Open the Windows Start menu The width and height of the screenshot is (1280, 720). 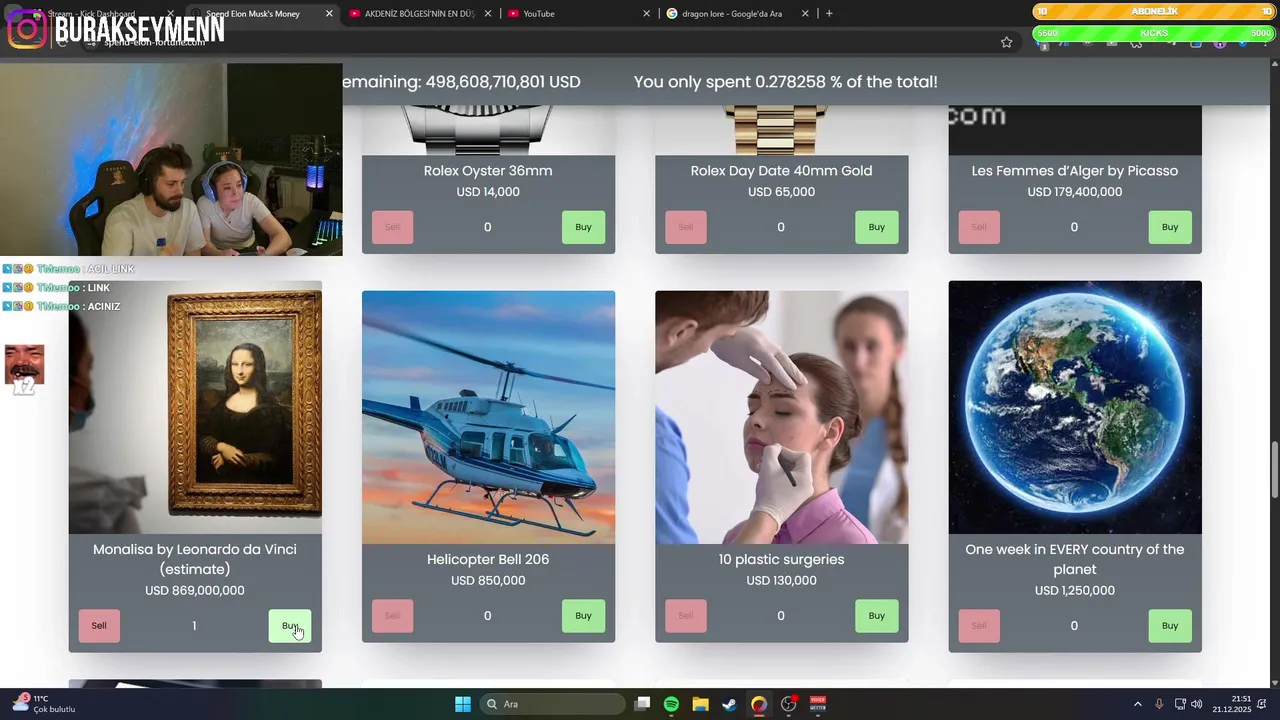(463, 704)
